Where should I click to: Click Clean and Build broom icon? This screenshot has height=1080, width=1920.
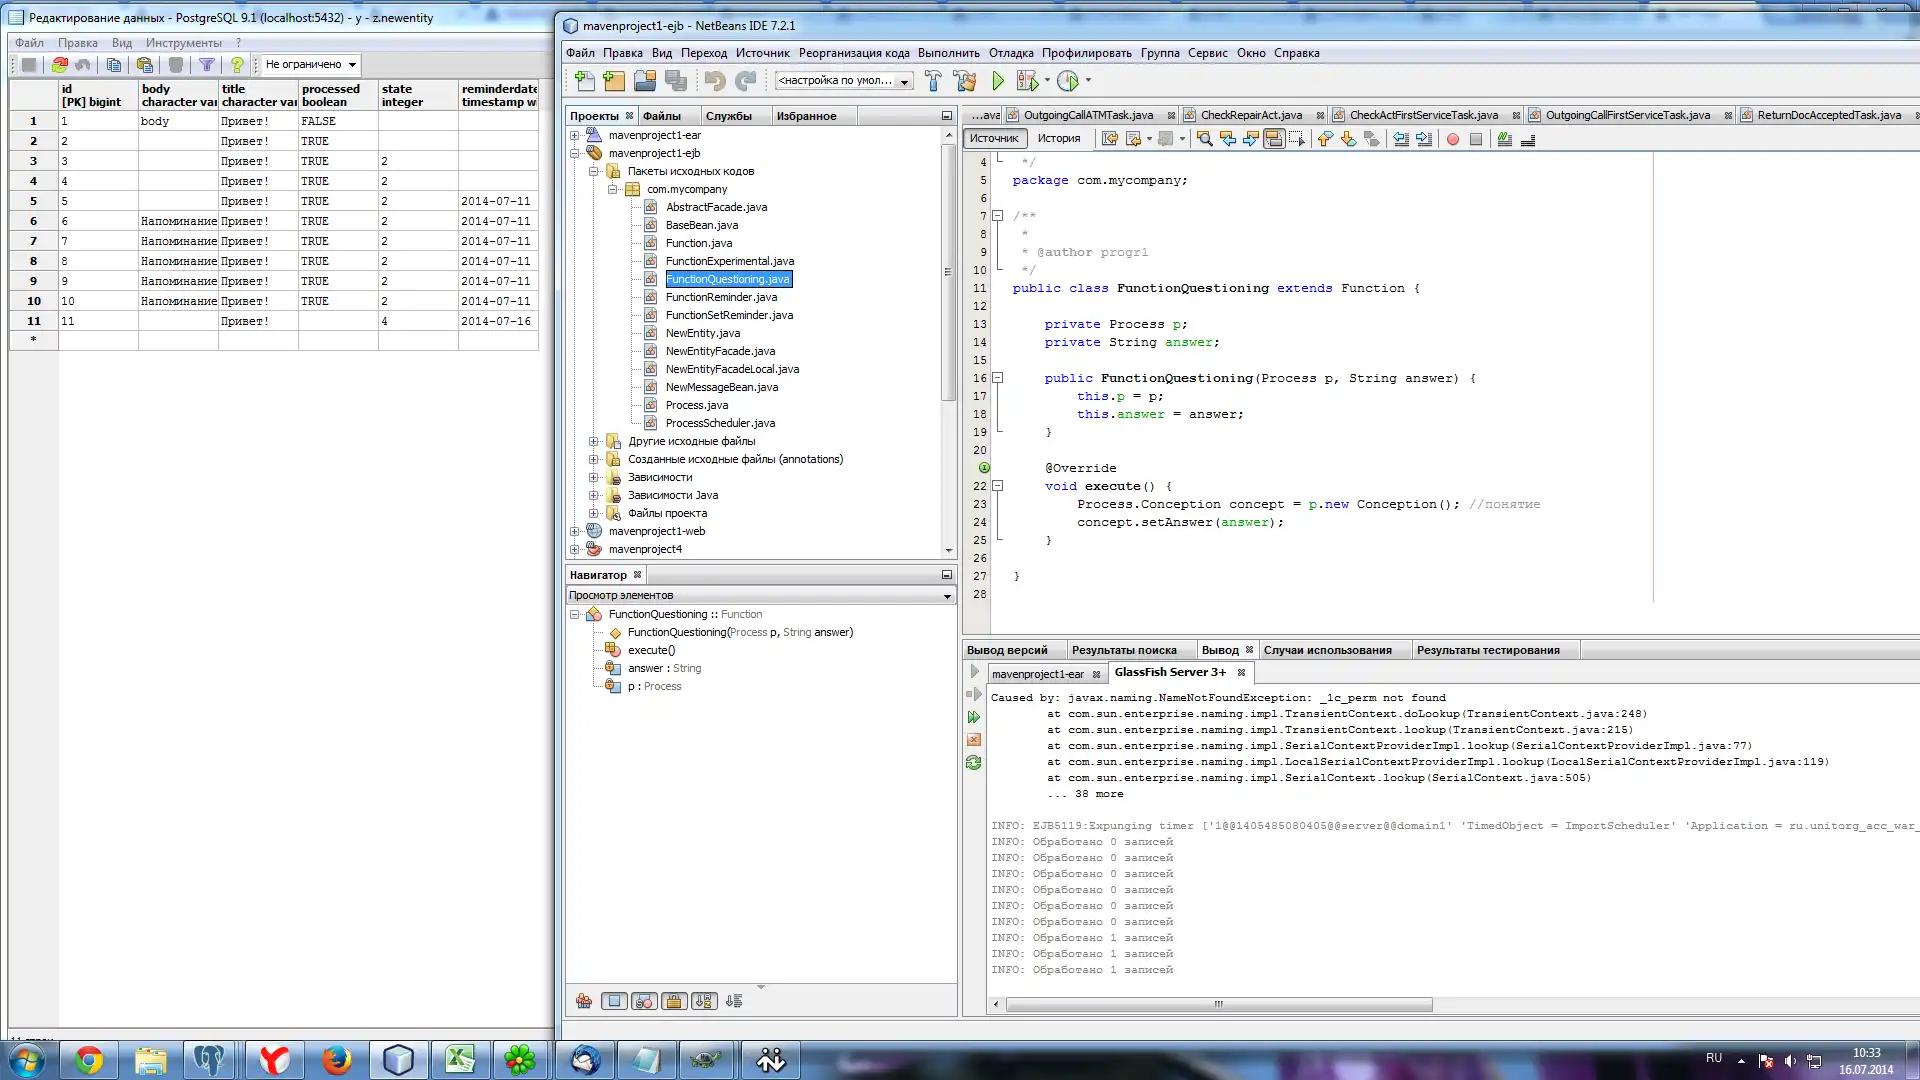965,81
